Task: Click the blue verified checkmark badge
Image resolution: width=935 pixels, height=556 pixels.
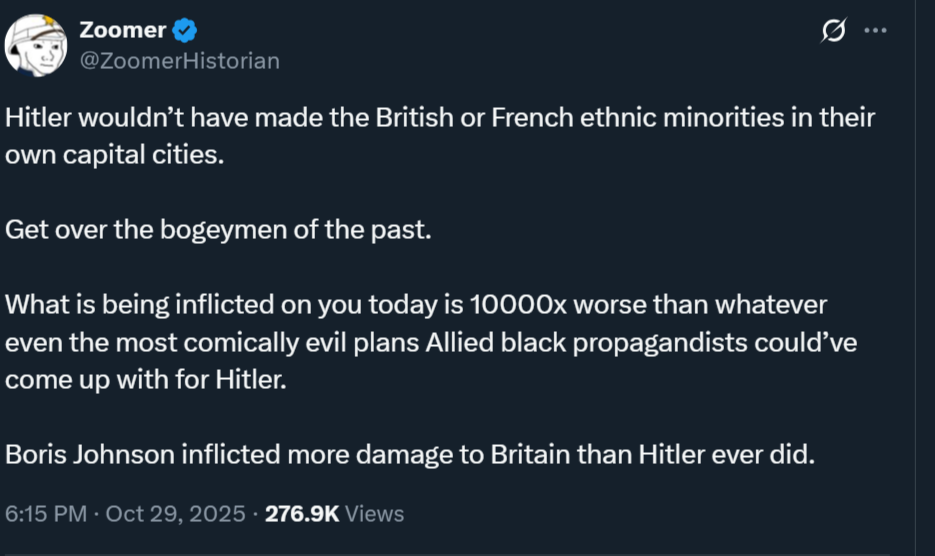Action: (184, 31)
